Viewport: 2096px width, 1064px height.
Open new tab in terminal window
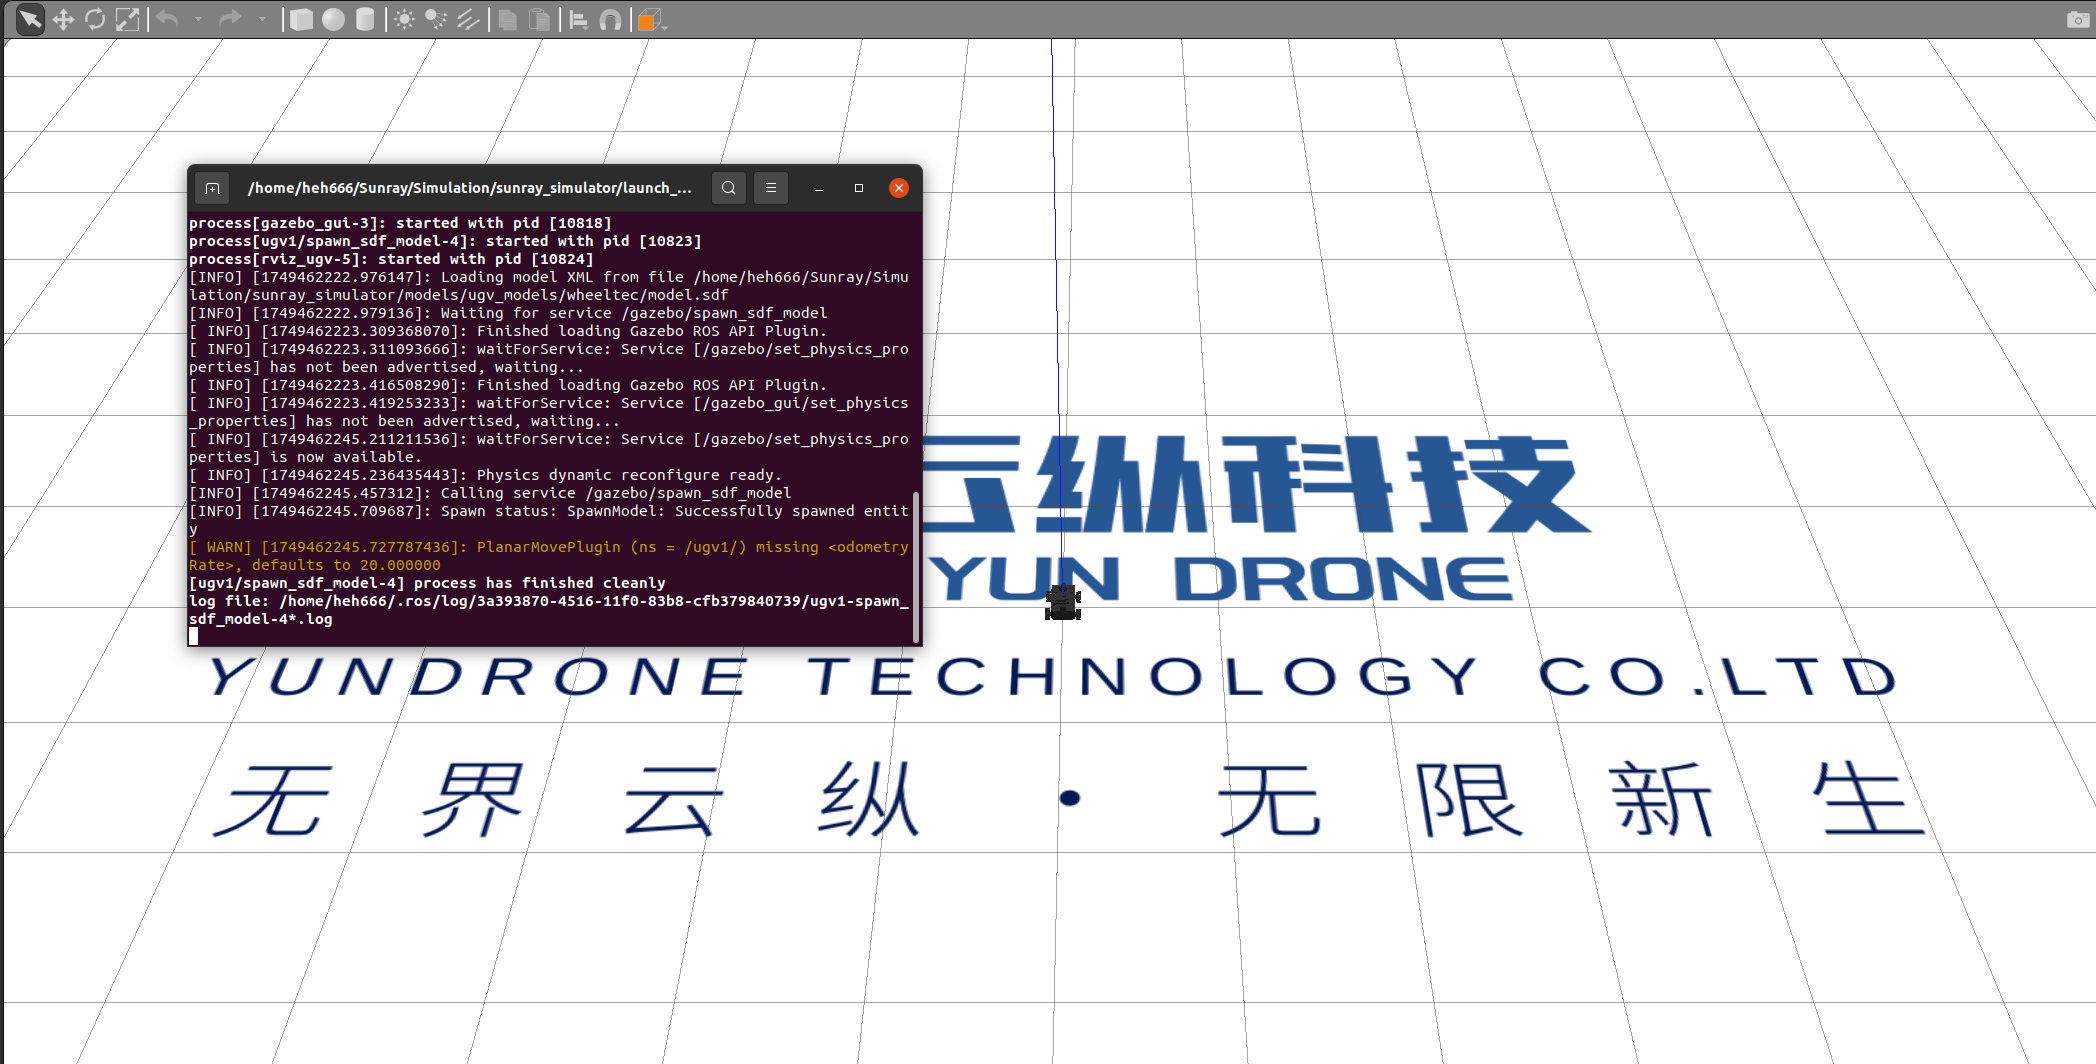pos(212,188)
